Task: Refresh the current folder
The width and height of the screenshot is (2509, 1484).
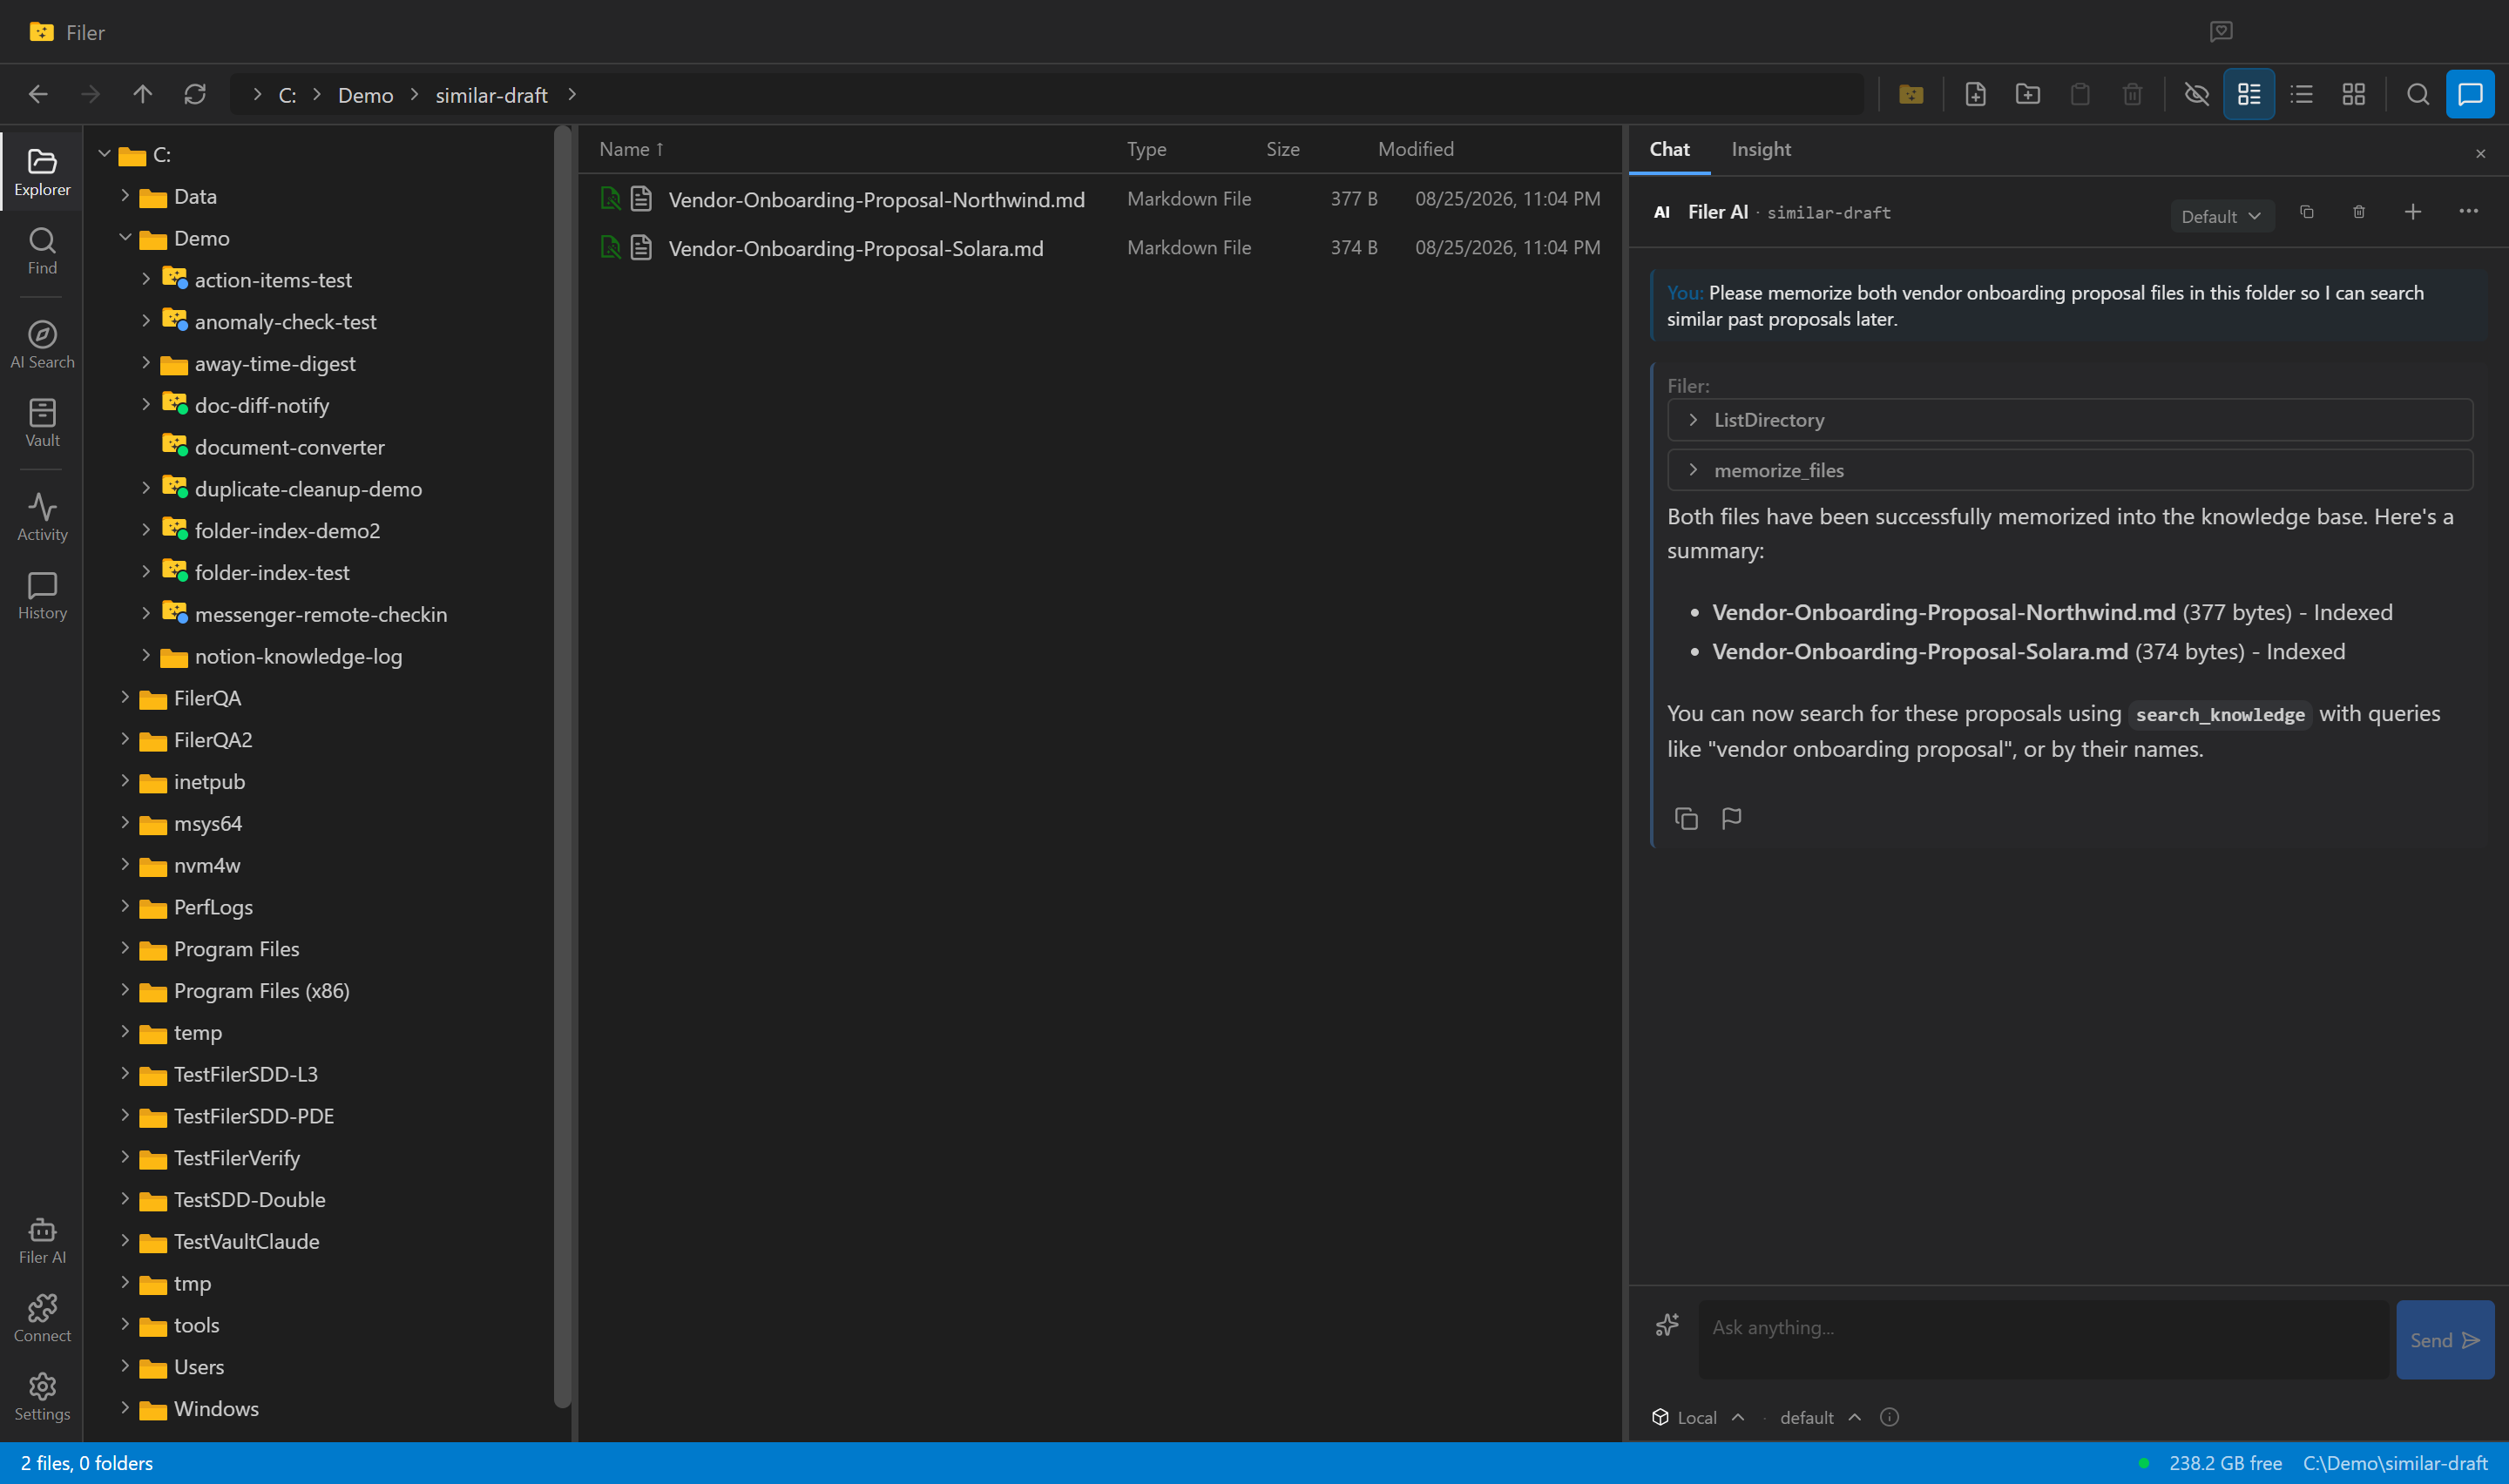Action: 195,94
